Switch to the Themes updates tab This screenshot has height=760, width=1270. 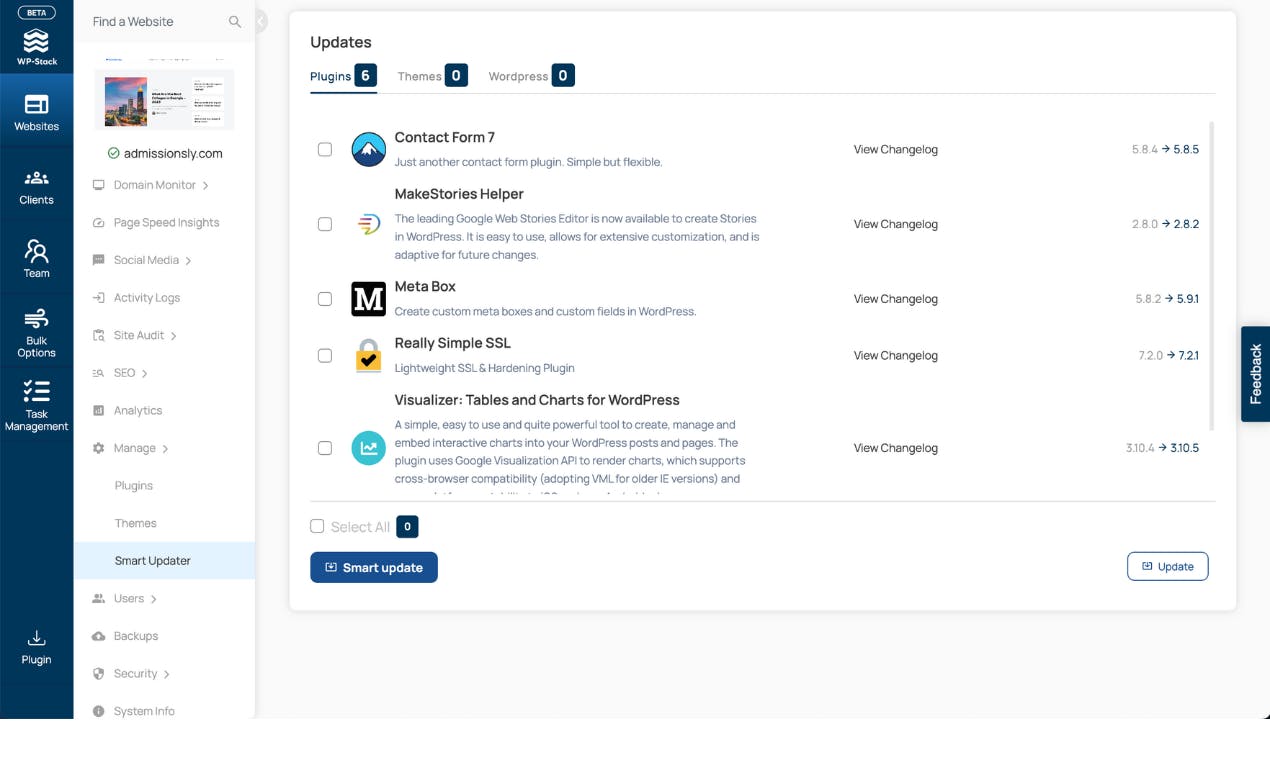pyautogui.click(x=432, y=76)
